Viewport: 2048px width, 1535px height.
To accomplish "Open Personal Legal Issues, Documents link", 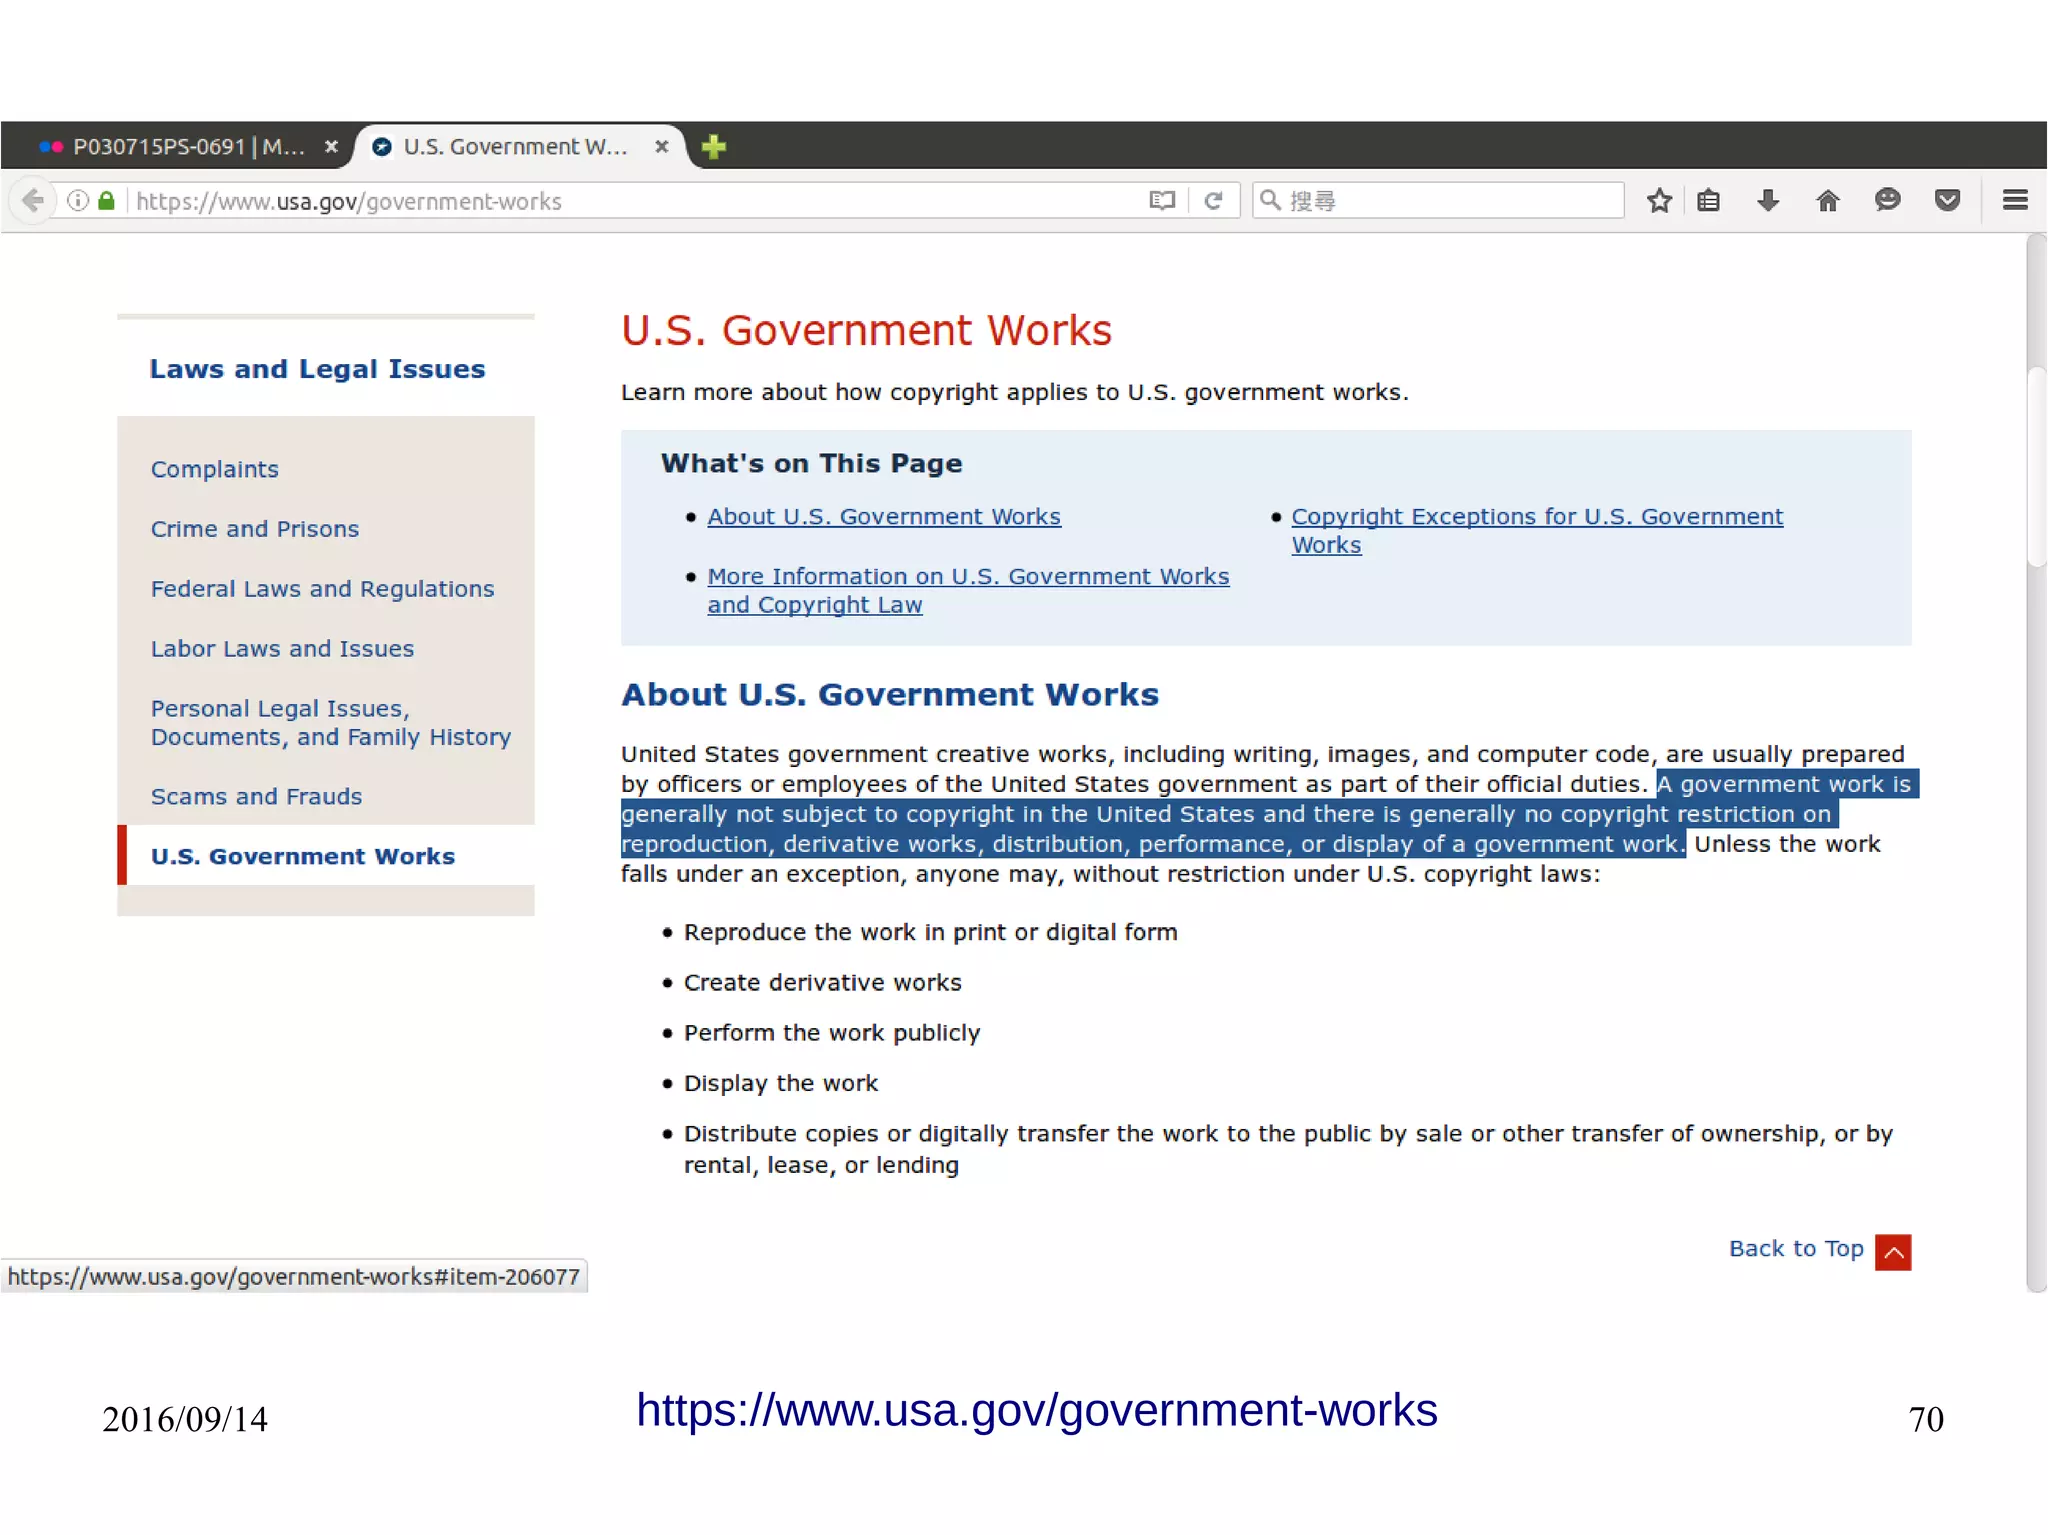I will (330, 722).
